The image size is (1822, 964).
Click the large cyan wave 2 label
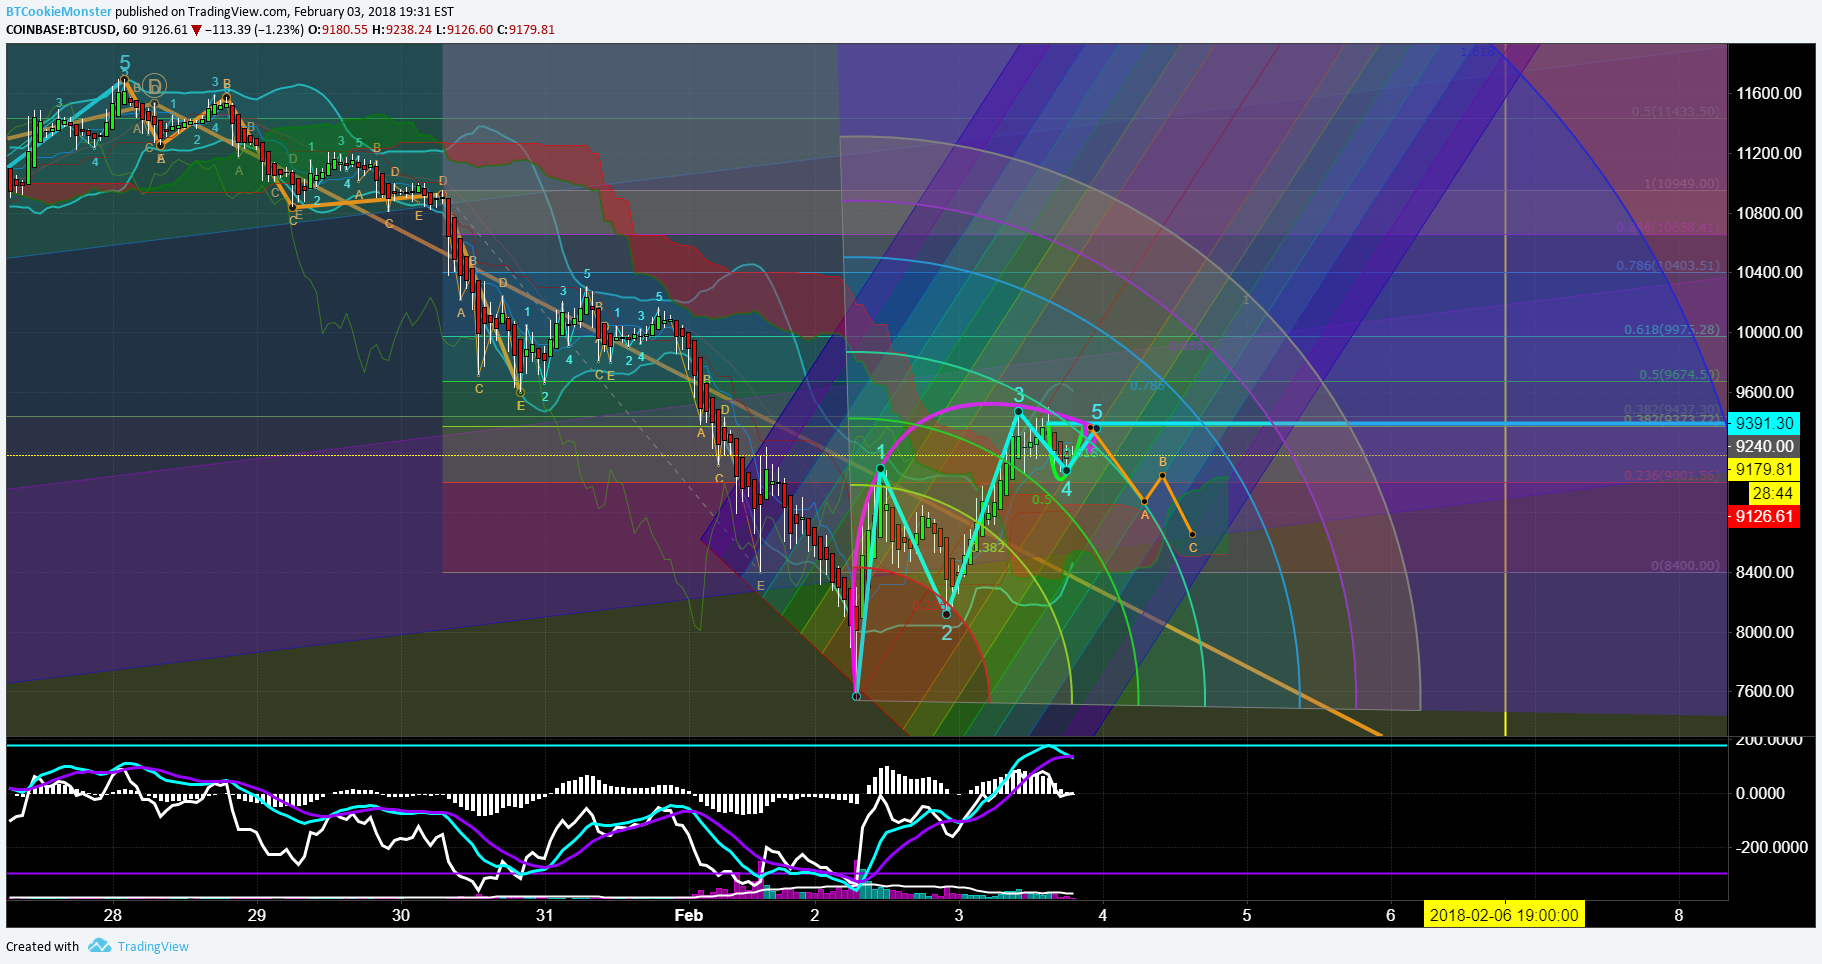(x=947, y=633)
